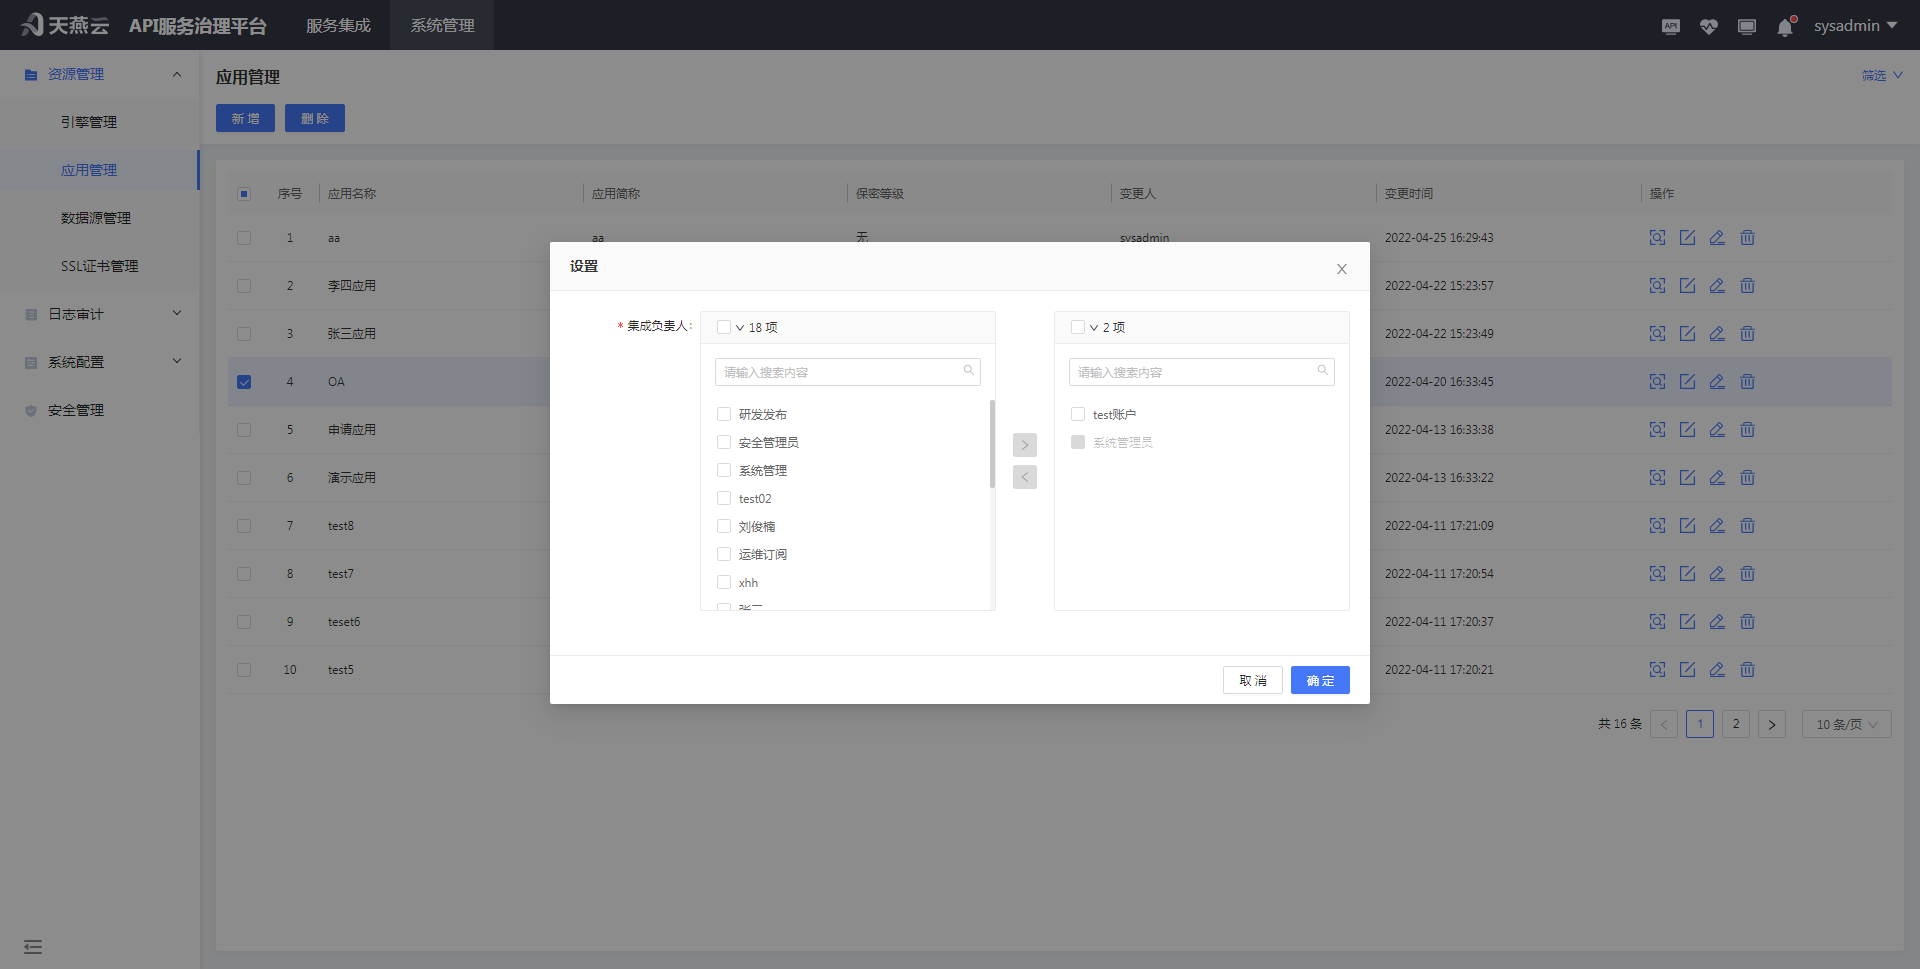Click the search input for member filtering
The image size is (1920, 969).
point(846,371)
